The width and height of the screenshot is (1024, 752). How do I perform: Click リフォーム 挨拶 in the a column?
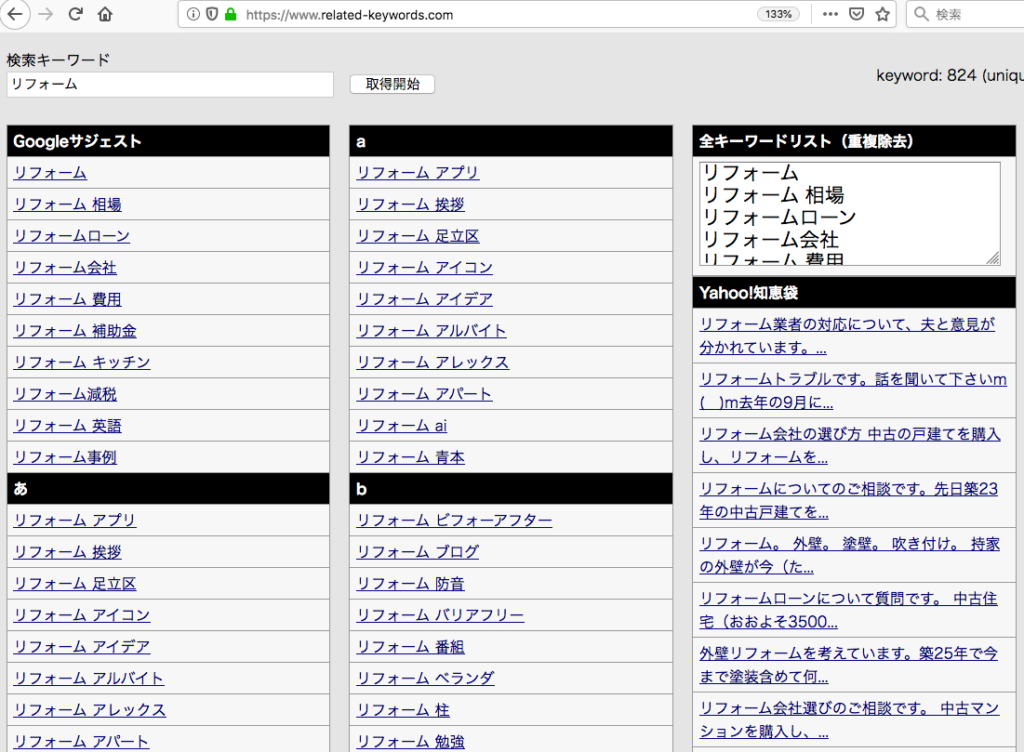(x=411, y=204)
